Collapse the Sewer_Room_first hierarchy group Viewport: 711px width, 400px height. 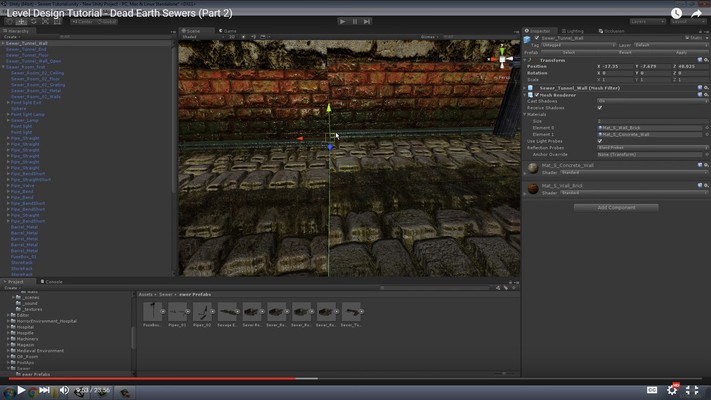3,67
